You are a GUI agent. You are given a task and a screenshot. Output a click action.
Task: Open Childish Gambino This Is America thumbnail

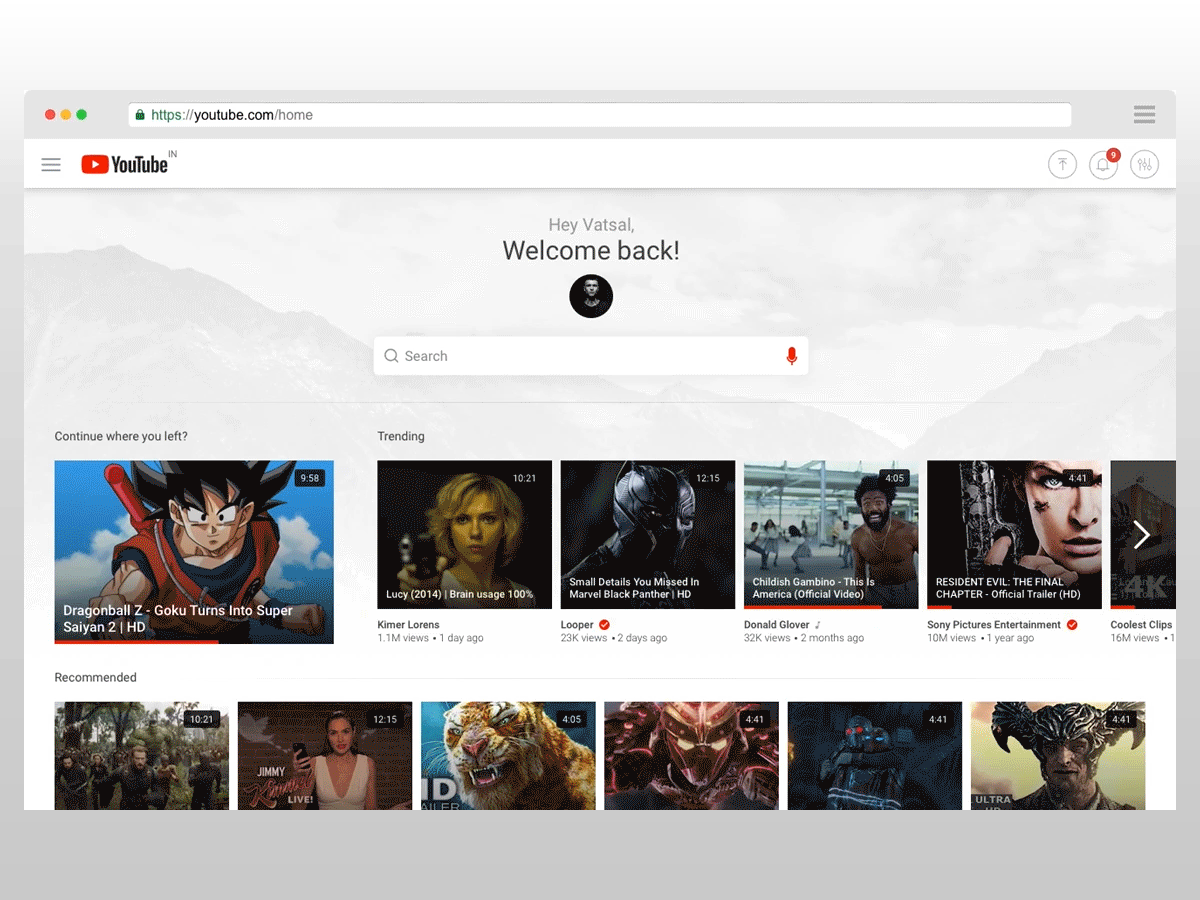coord(831,535)
